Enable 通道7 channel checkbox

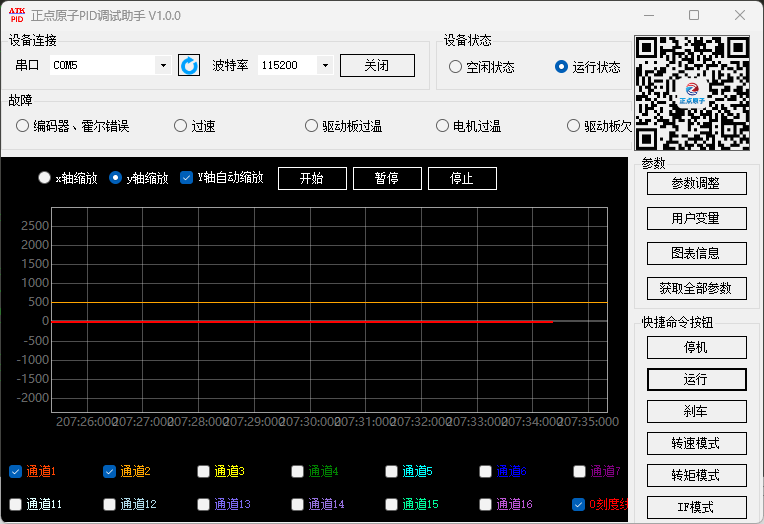pyautogui.click(x=579, y=471)
